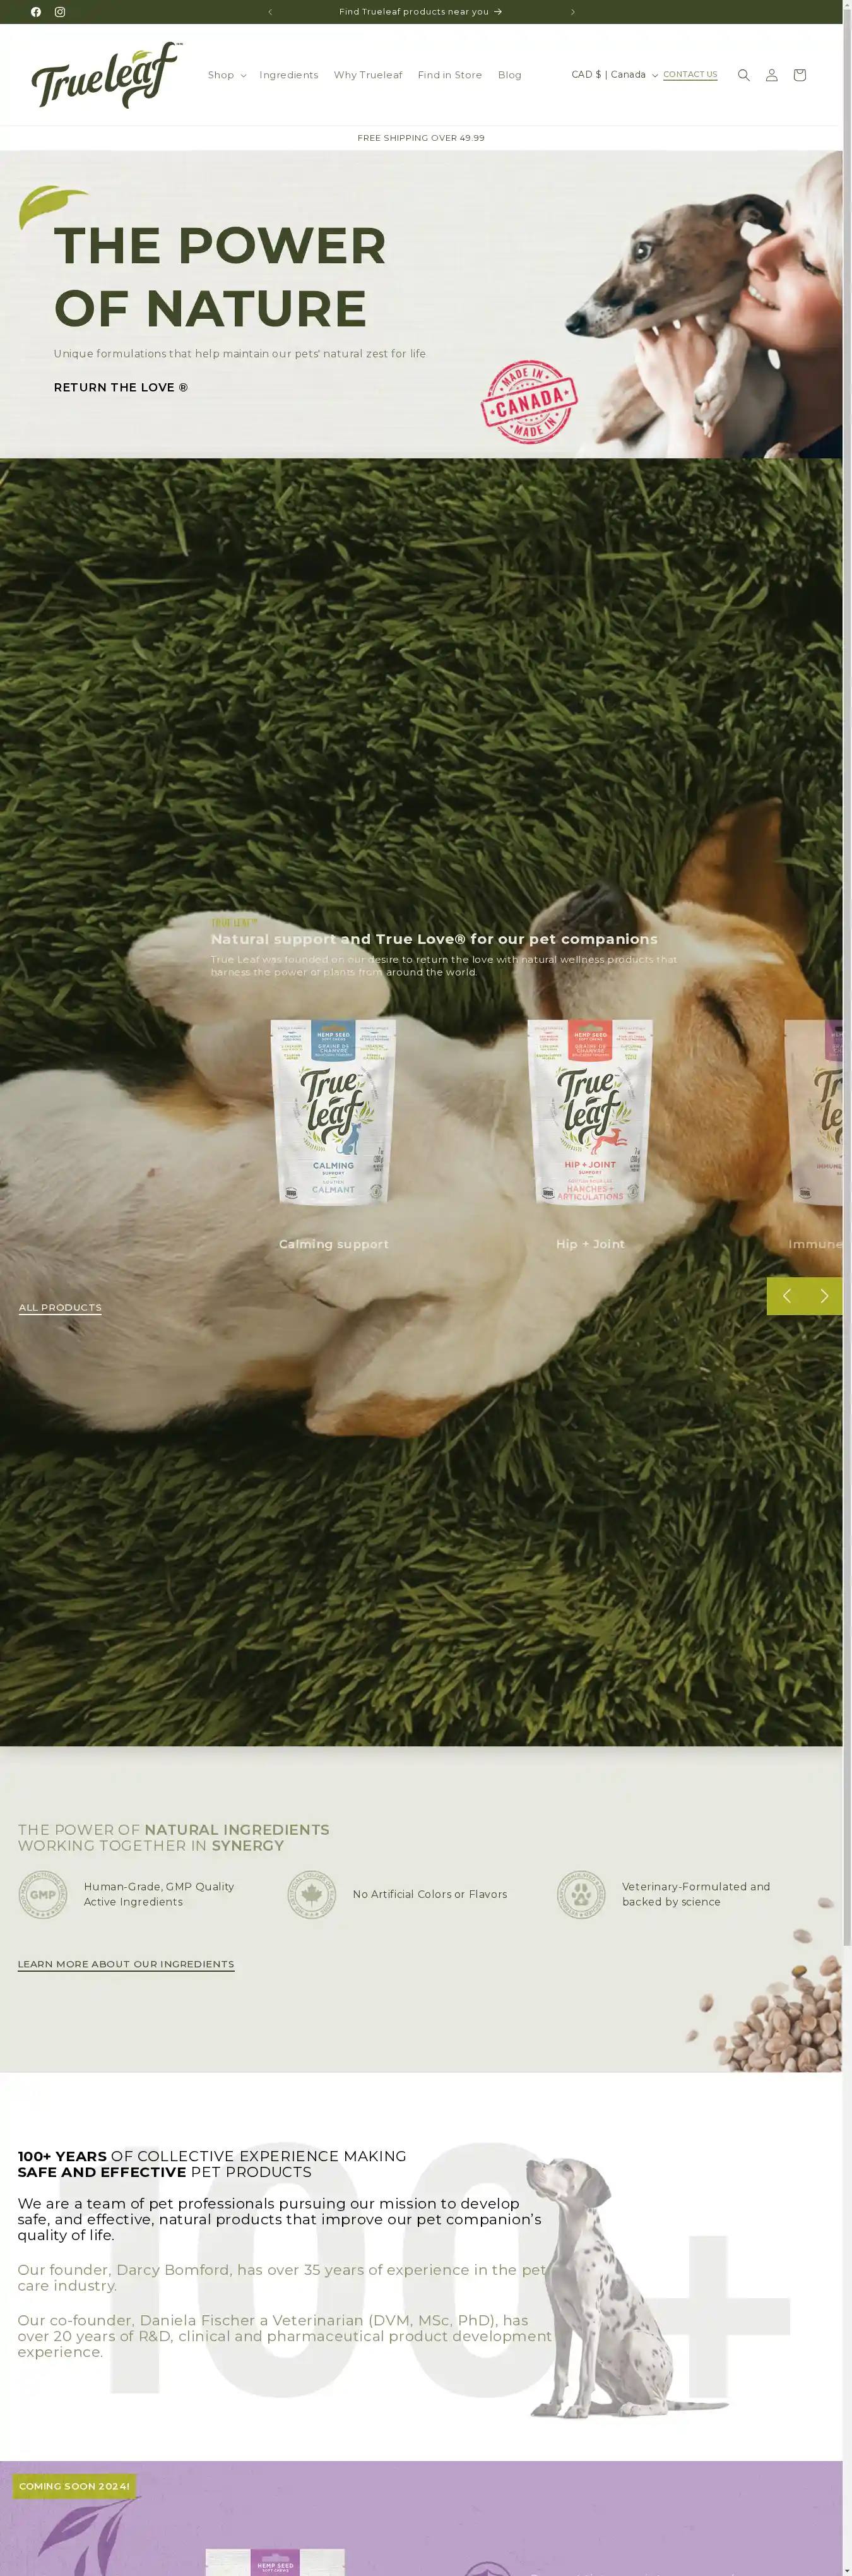
Task: Open Find in Store page
Action: (449, 75)
